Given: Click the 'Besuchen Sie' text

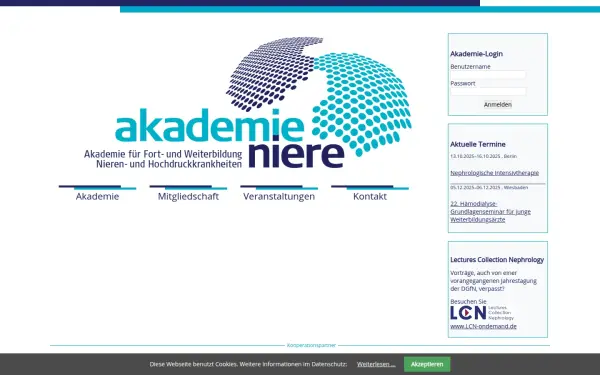Looking at the screenshot, I should click(x=468, y=302).
